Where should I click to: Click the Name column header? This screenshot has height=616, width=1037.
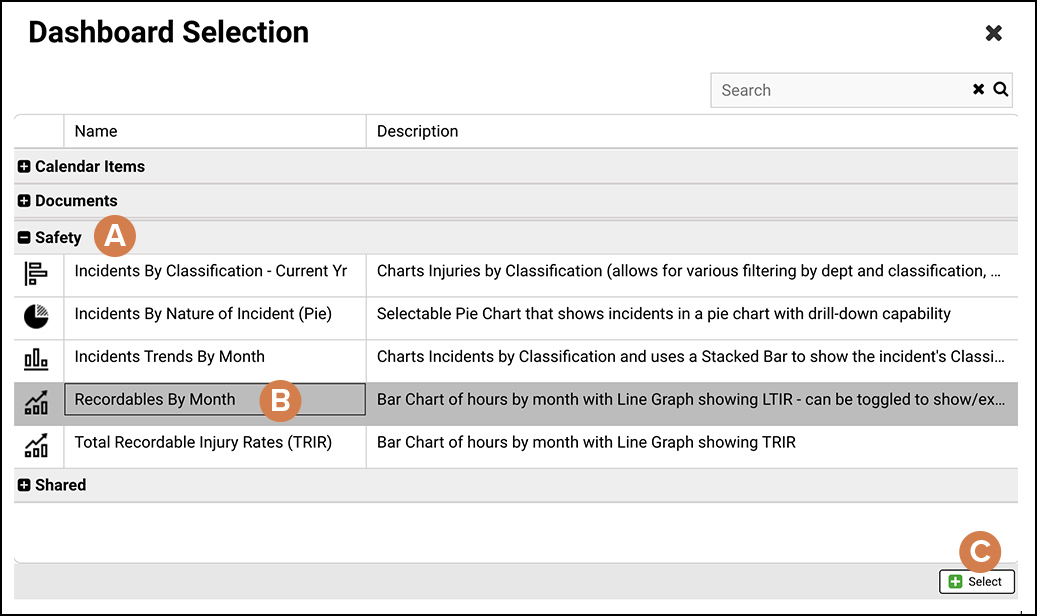click(96, 131)
